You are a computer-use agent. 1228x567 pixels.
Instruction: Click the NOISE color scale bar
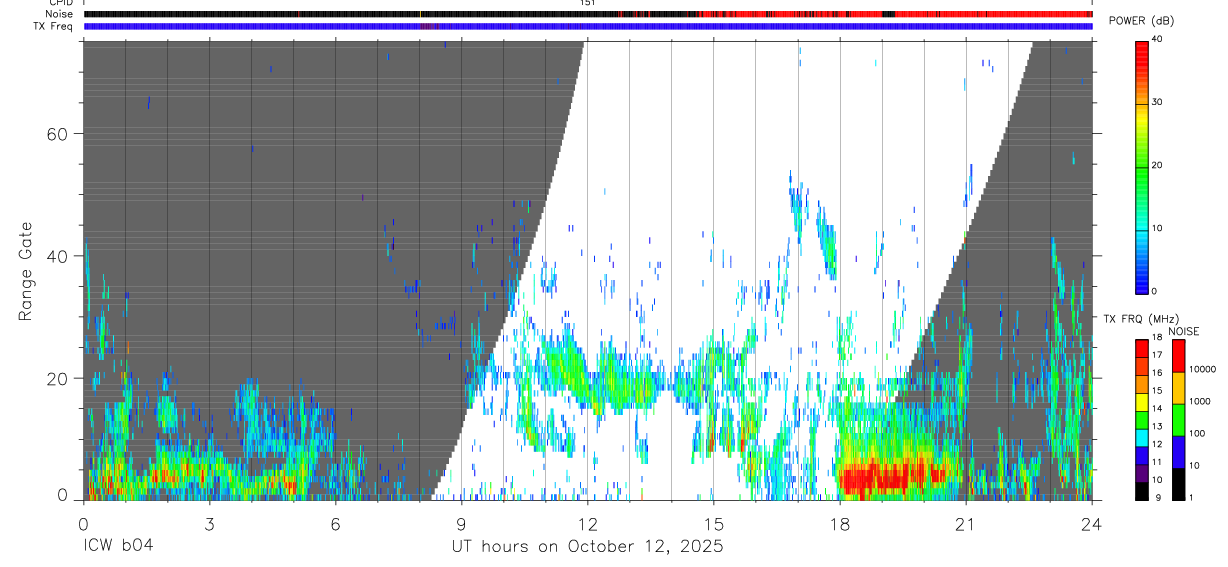[1179, 420]
